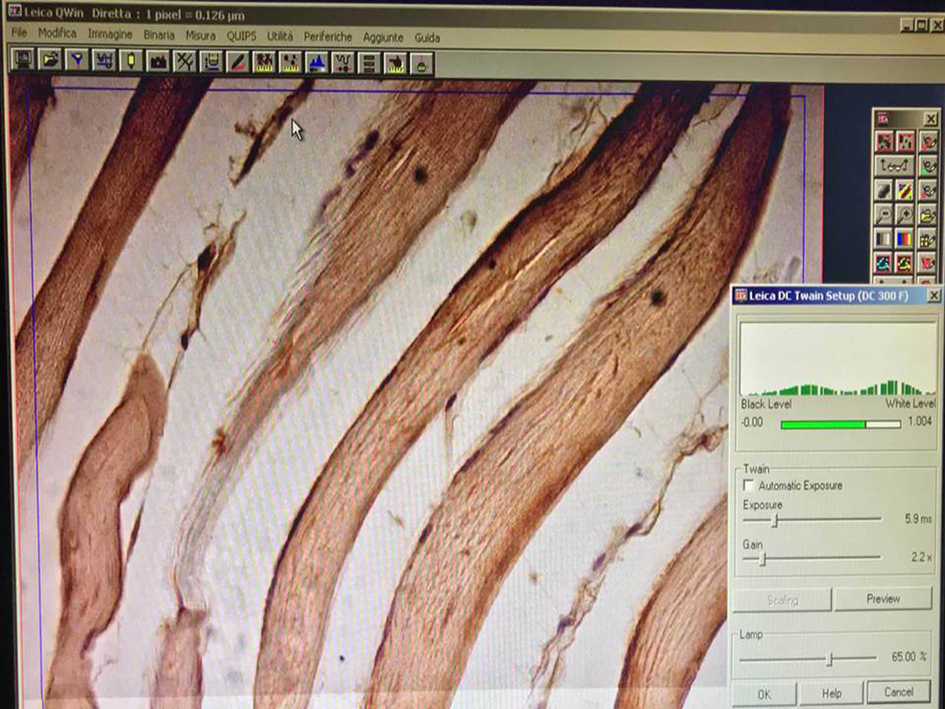Click the black camera capture icon

coord(158,61)
